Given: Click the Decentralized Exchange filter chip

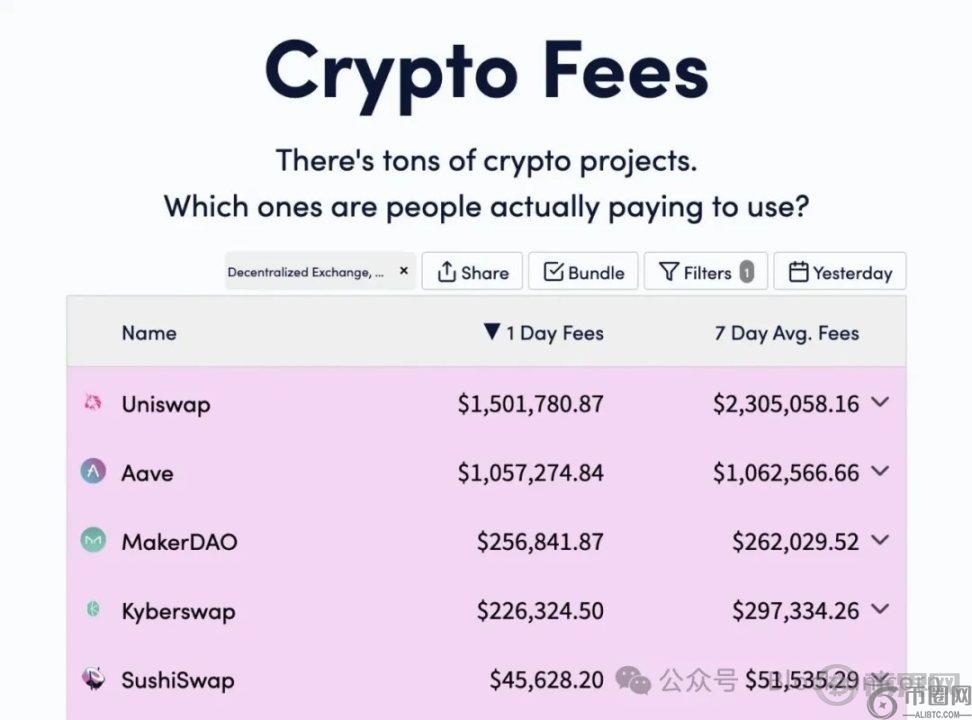Looking at the screenshot, I should (305, 272).
